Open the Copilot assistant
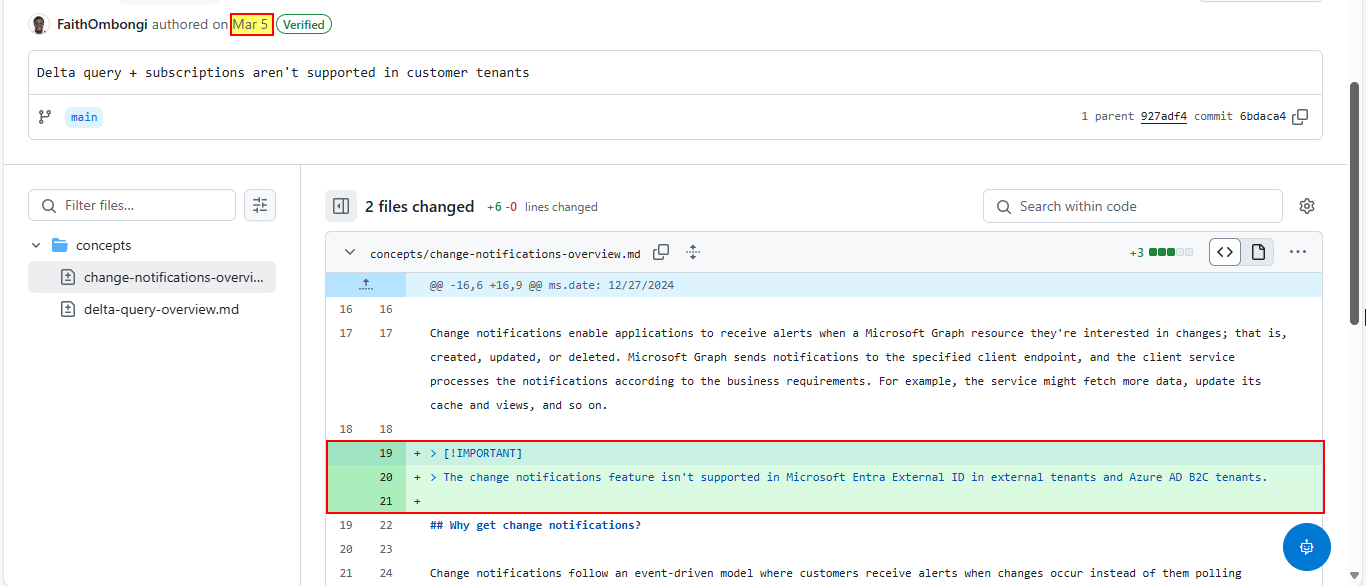The width and height of the screenshot is (1366, 586). [1306, 547]
